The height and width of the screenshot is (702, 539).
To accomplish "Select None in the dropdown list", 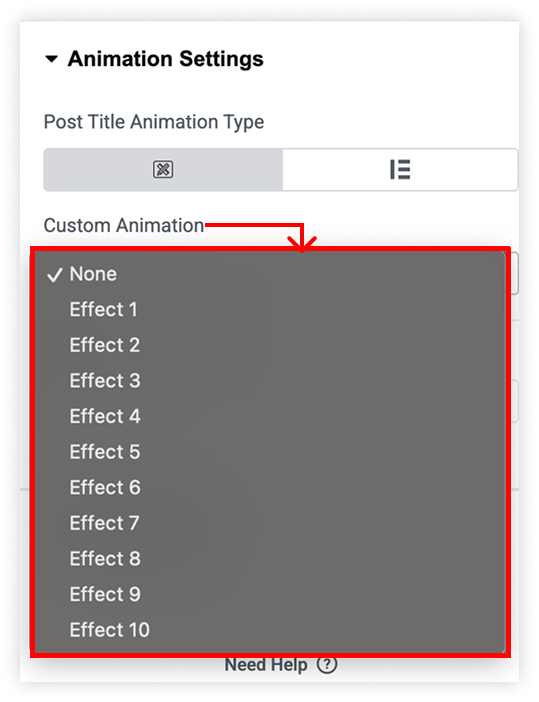I will click(270, 274).
